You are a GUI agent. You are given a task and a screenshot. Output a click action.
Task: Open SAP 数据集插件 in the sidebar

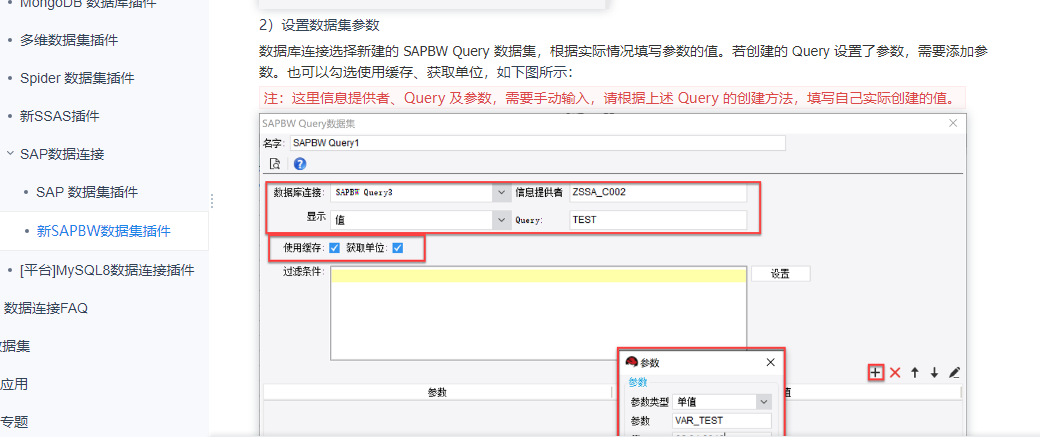[88, 192]
